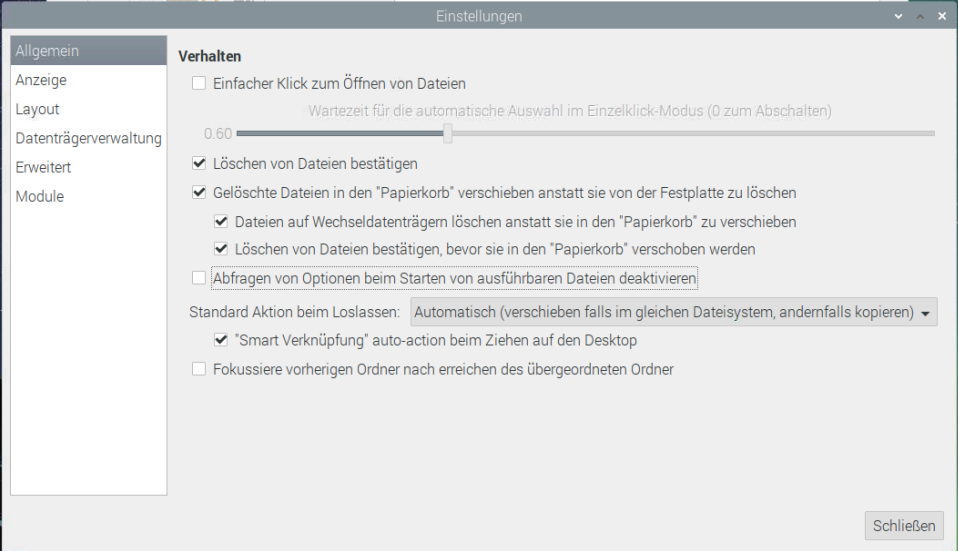The width and height of the screenshot is (958, 551).
Task: Maximize the Einstellungen window
Action: pyautogui.click(x=920, y=16)
